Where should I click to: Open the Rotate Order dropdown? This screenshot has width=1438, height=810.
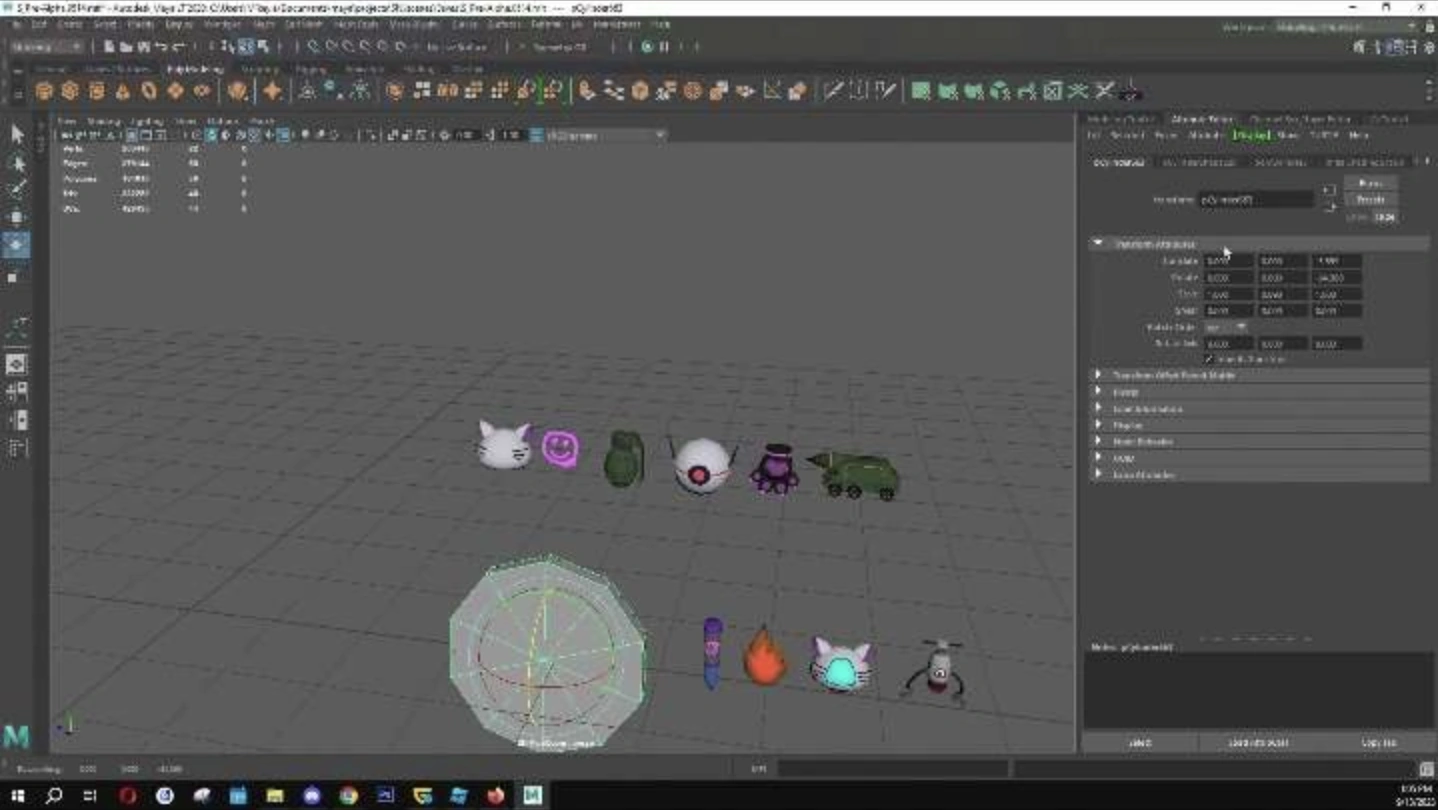point(1226,327)
